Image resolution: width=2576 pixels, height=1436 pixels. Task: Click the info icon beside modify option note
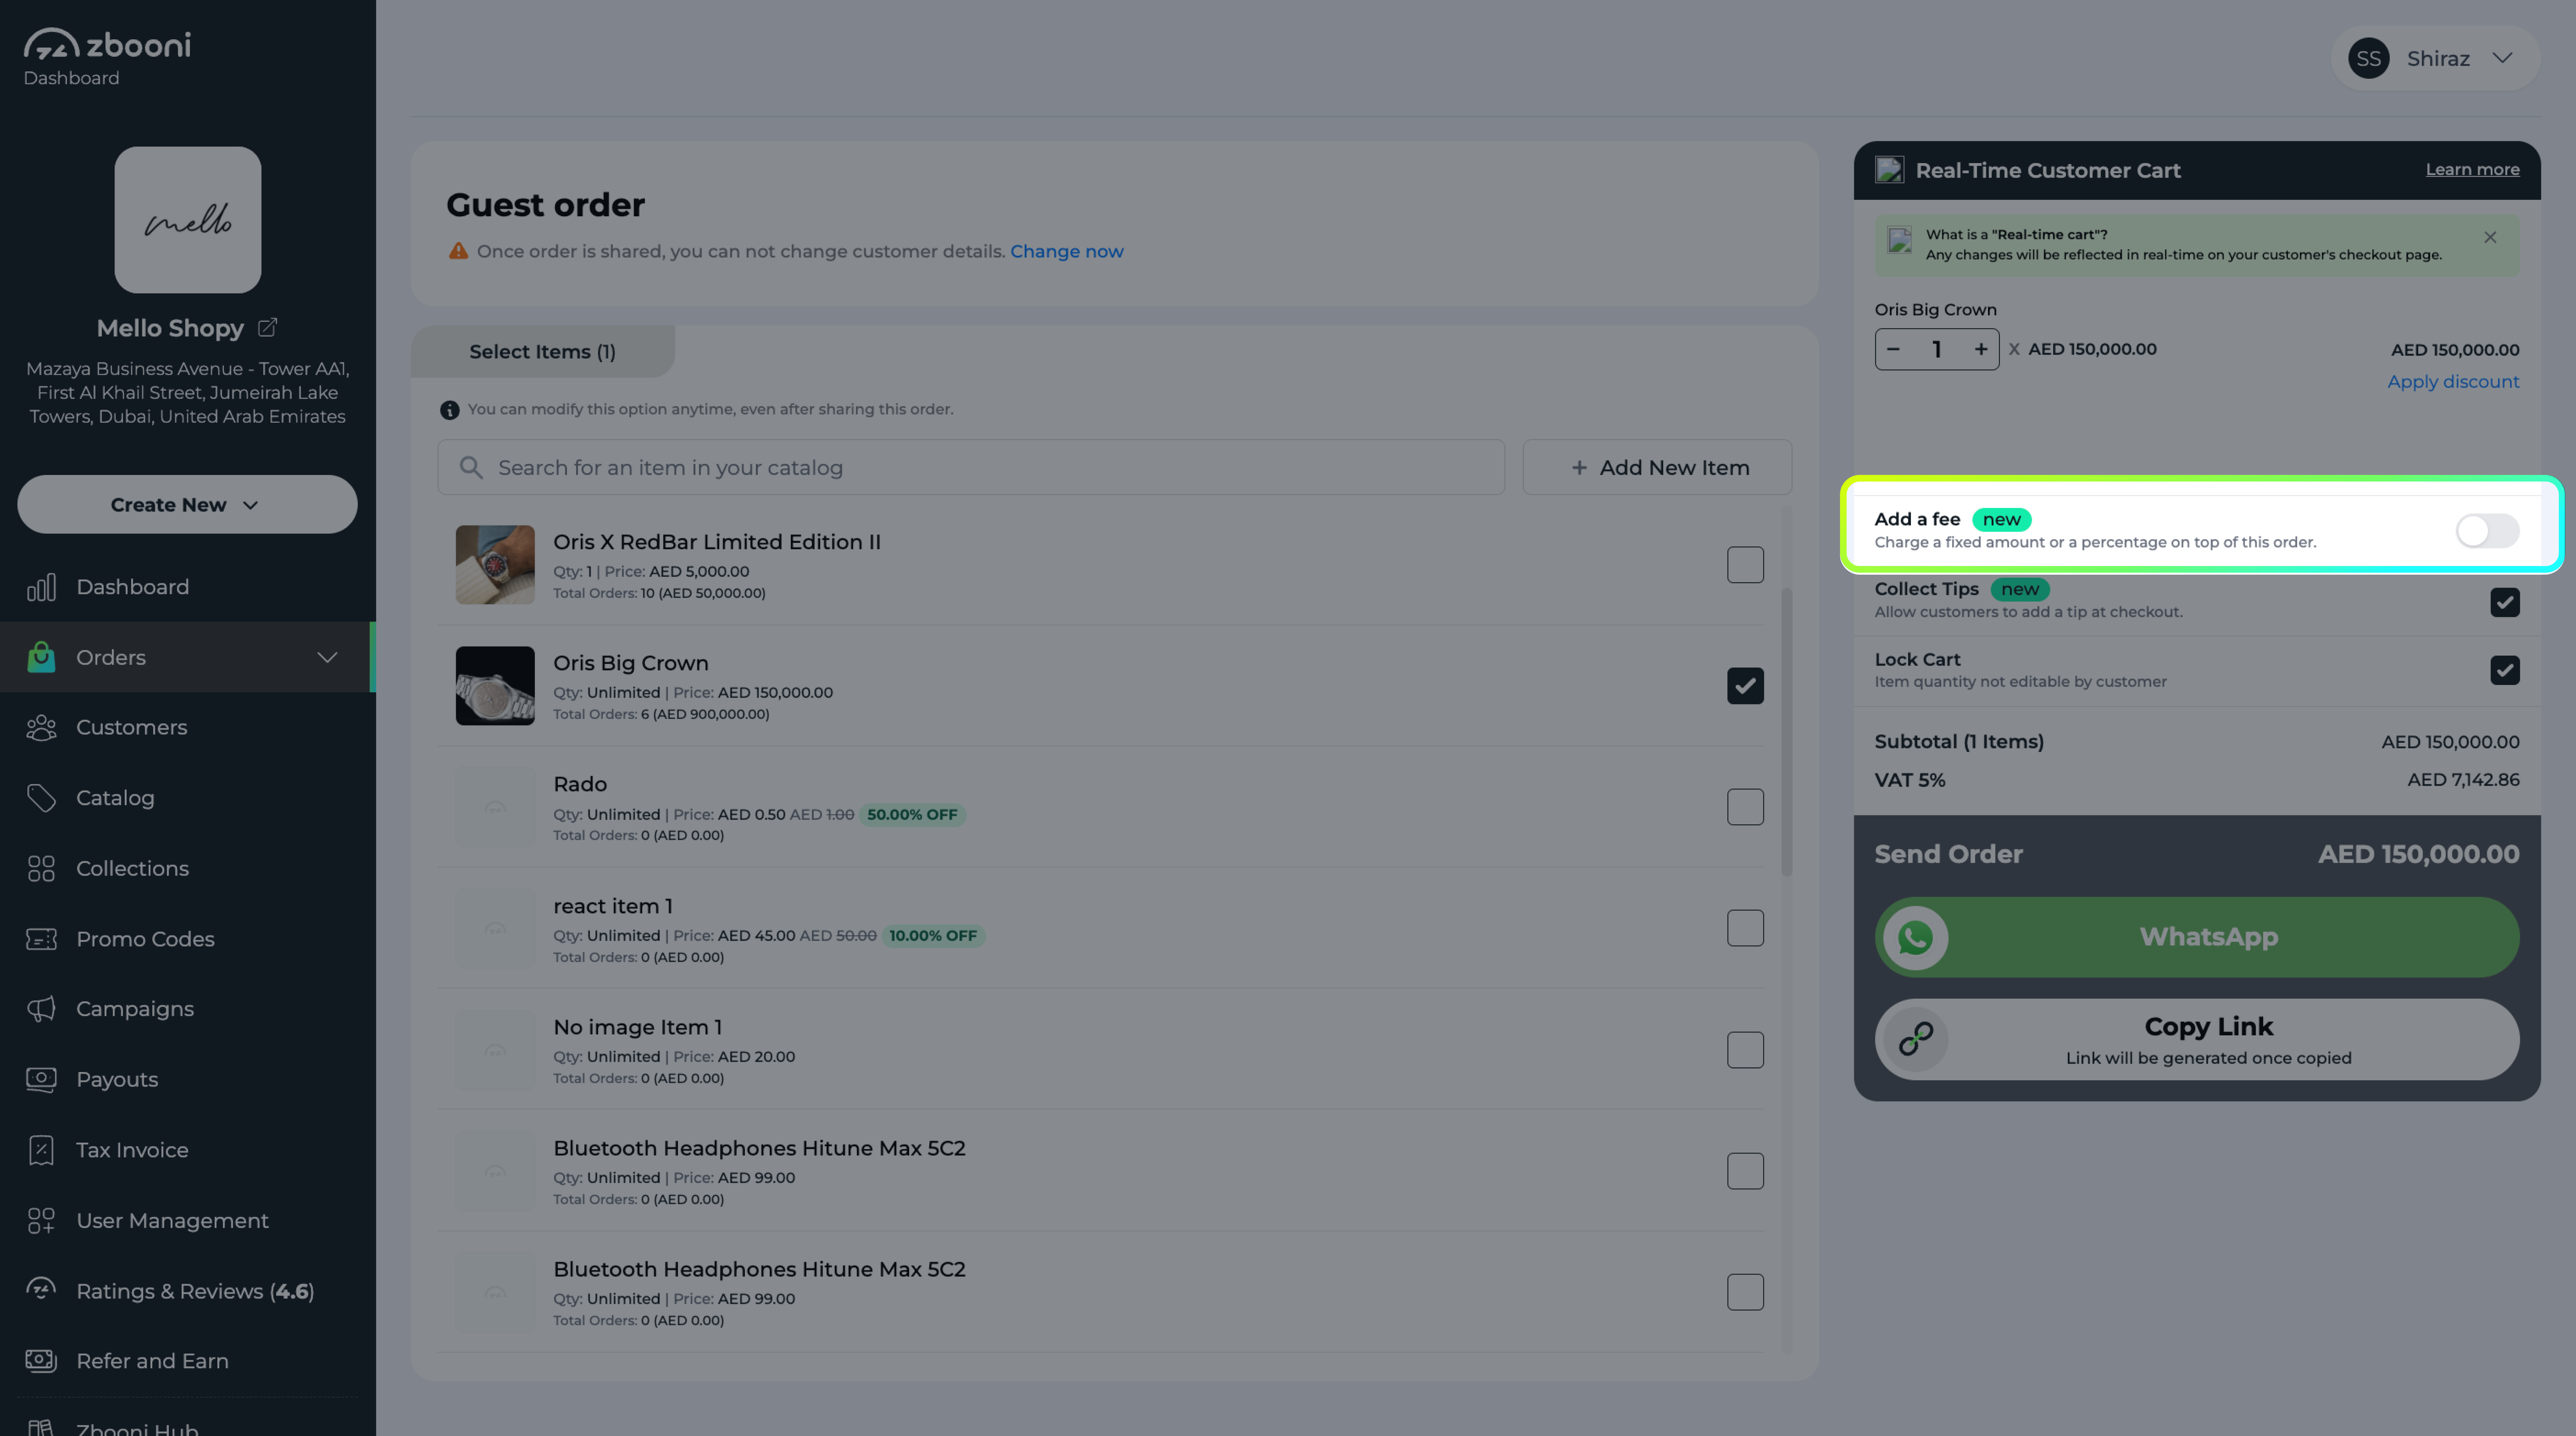tap(450, 410)
